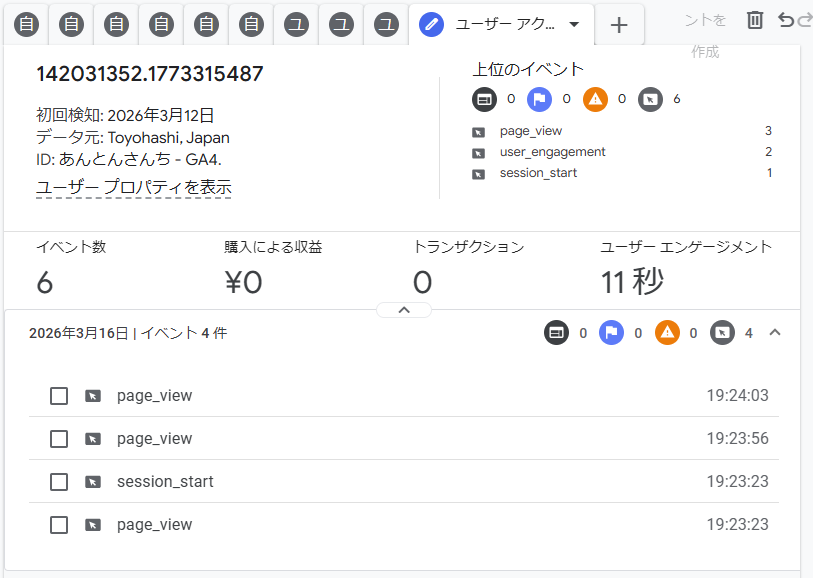The image size is (813, 578).
Task: Click the blue flag icon under 上位のイベント
Action: tap(539, 99)
